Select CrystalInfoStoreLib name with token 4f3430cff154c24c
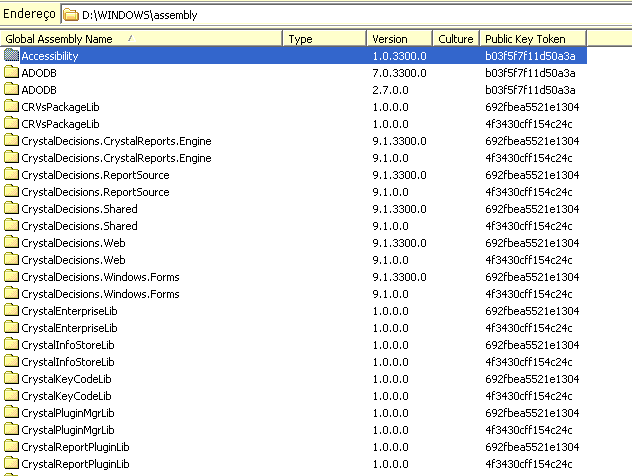Viewport: 632px width, 476px height. pyautogui.click(x=68, y=362)
